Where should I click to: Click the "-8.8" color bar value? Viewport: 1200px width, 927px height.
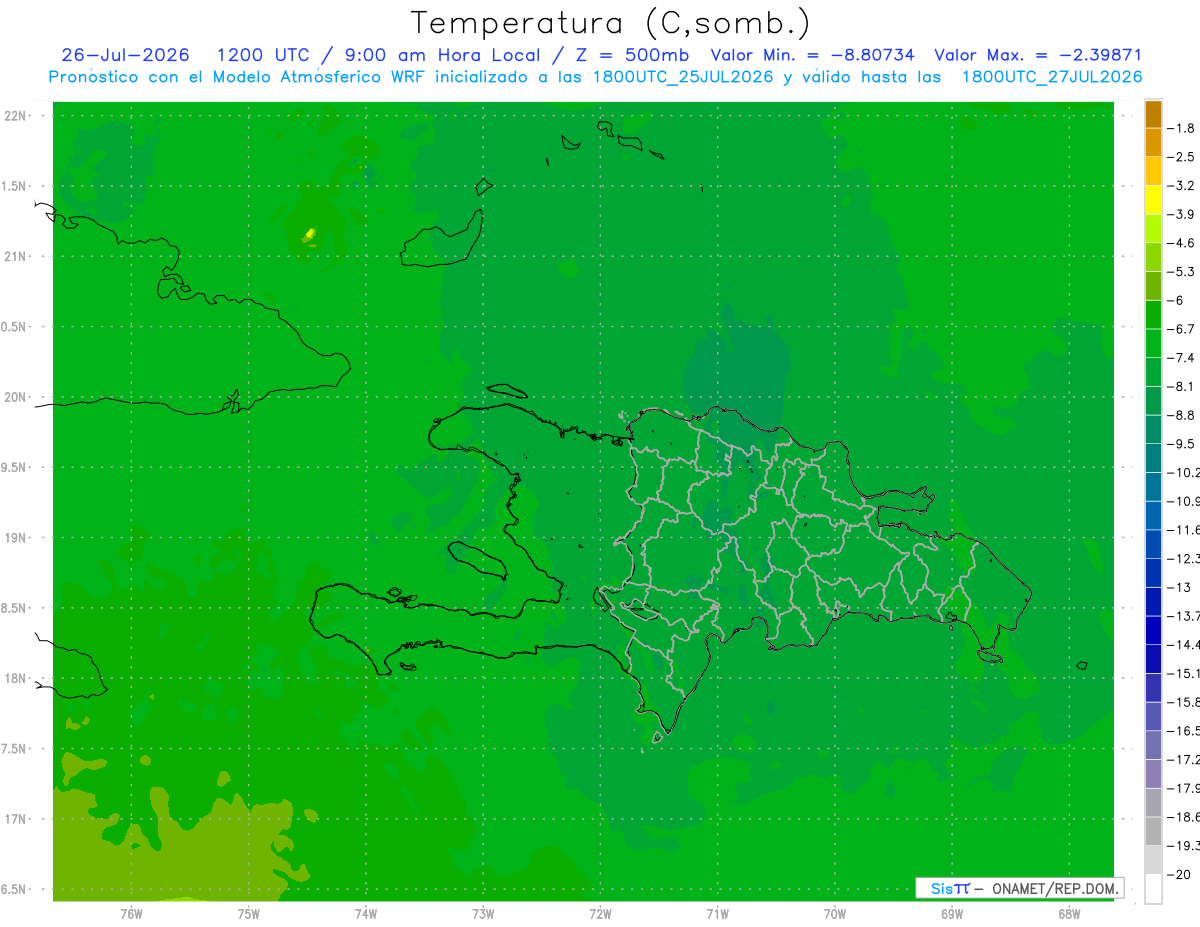pyautogui.click(x=1181, y=415)
